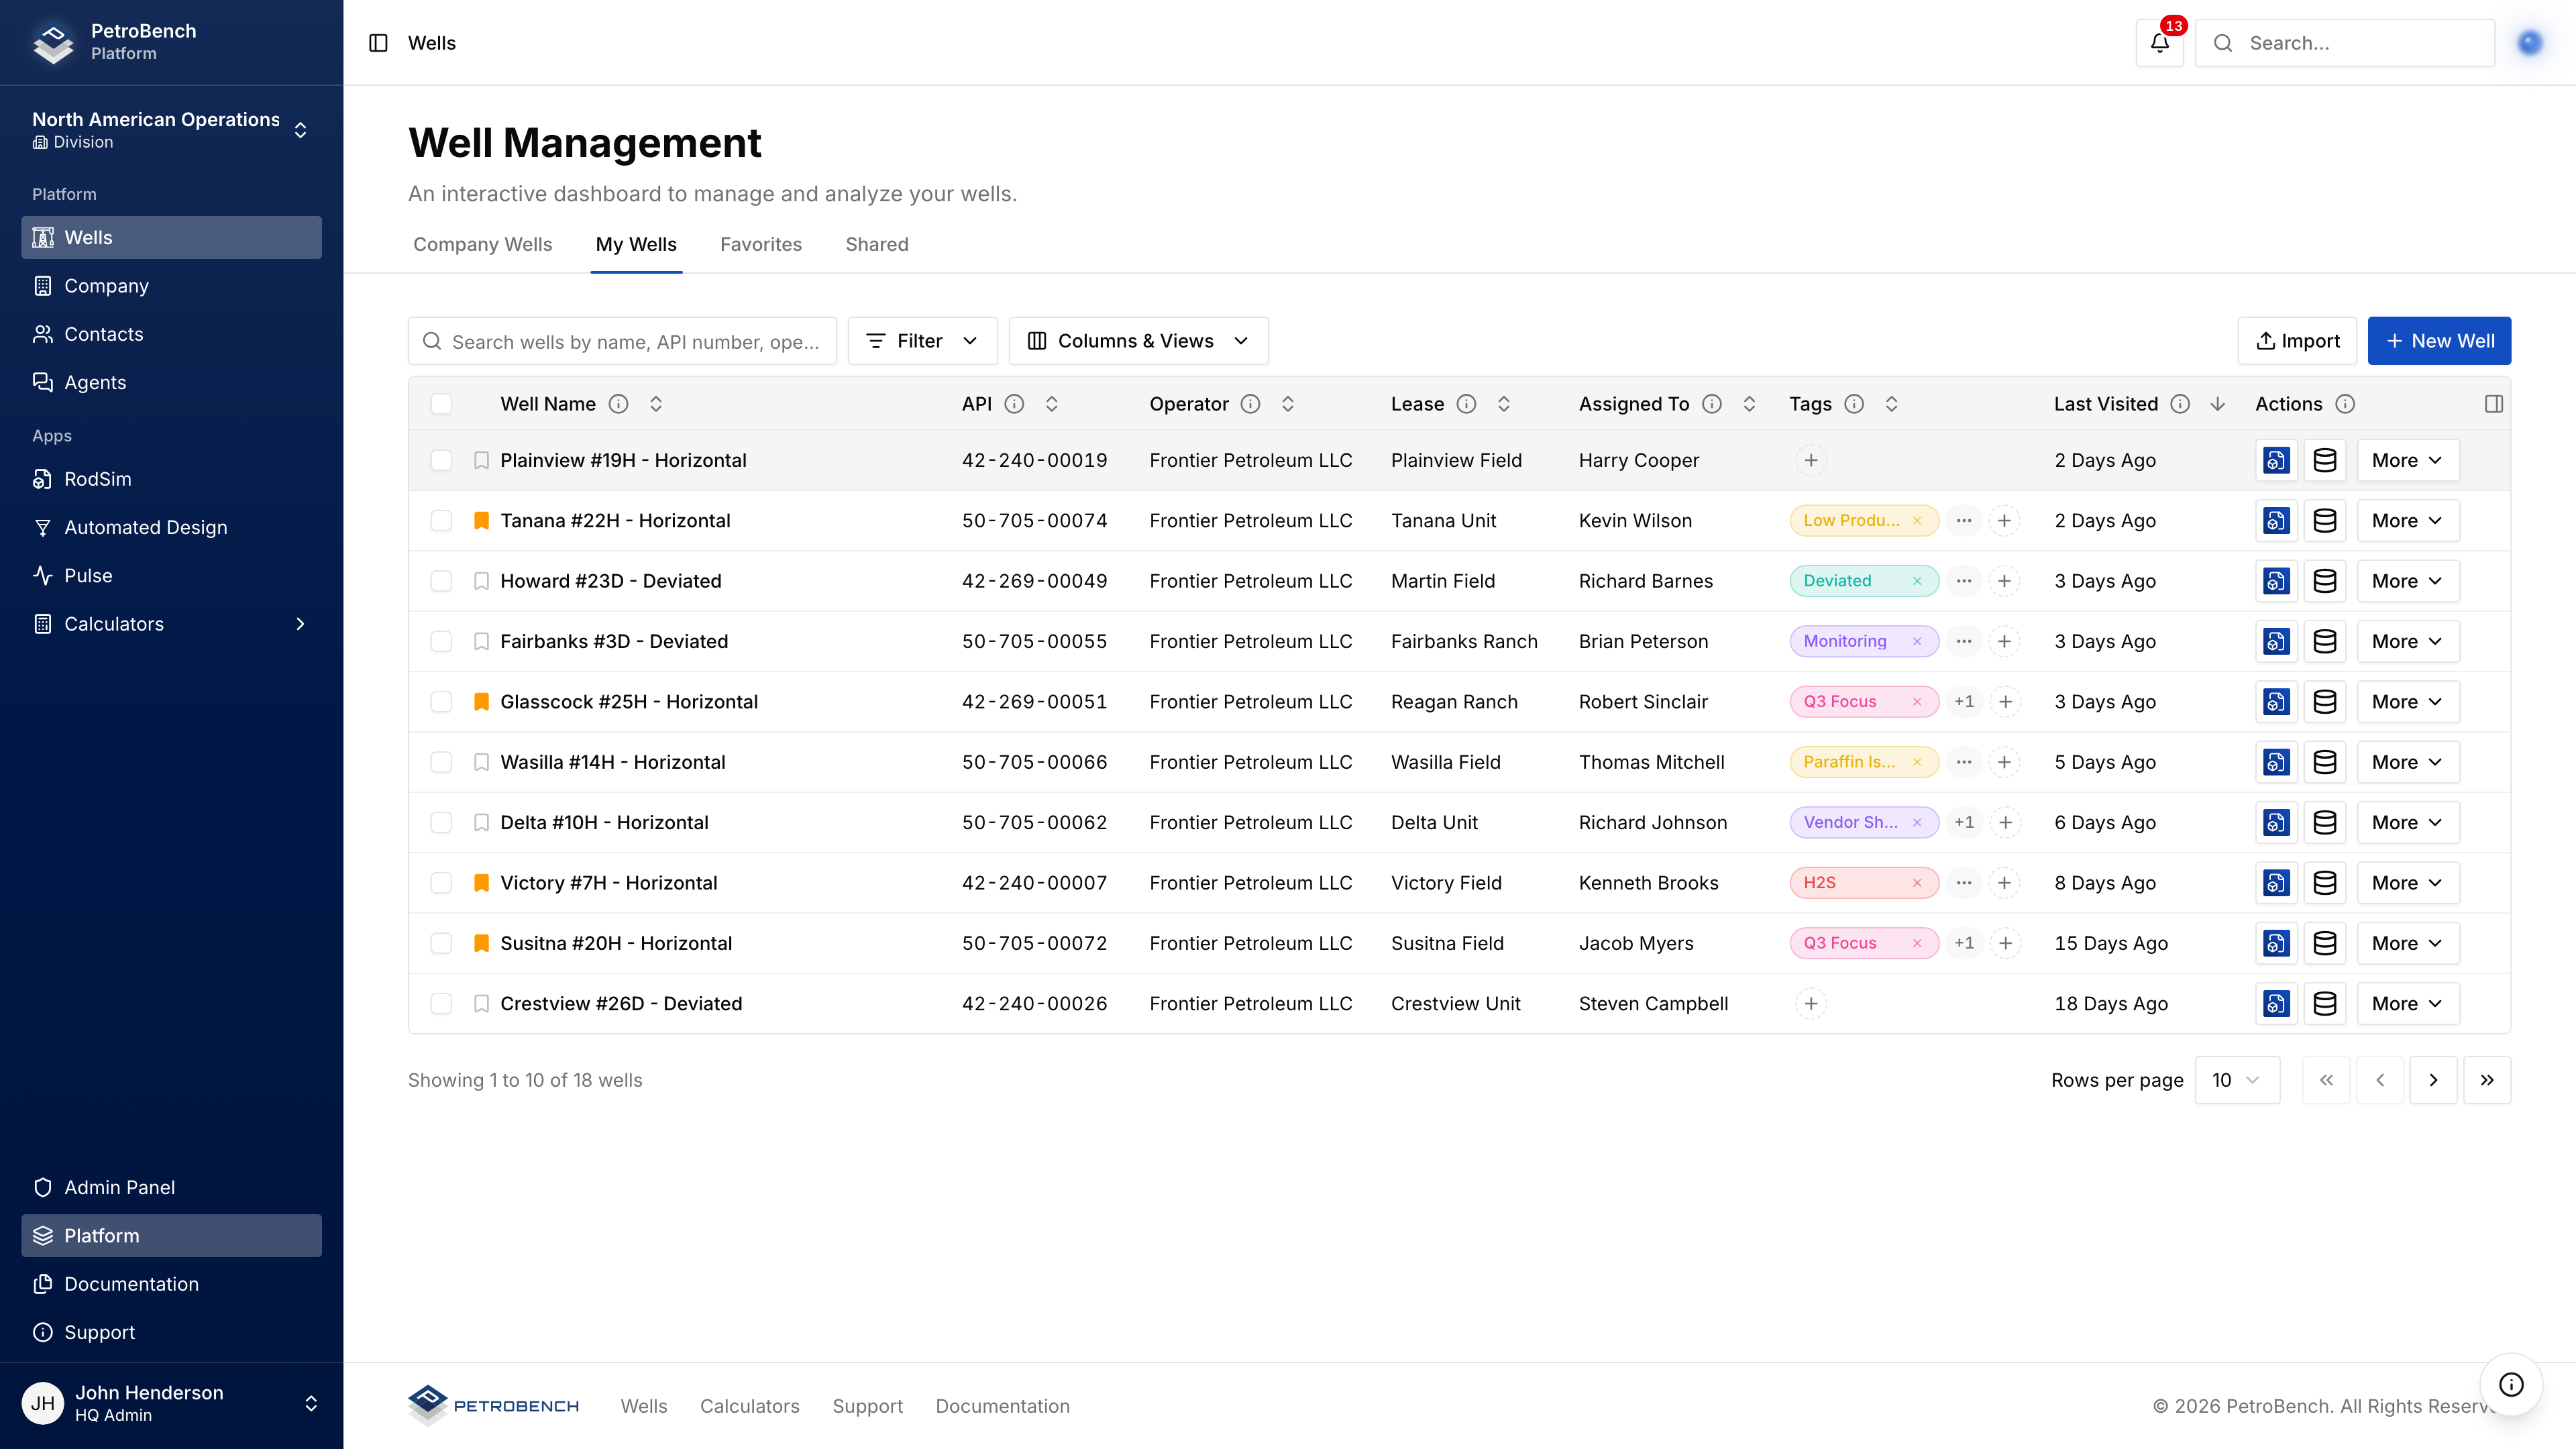Switch to Shared tab
The width and height of the screenshot is (2576, 1449).
click(x=877, y=244)
